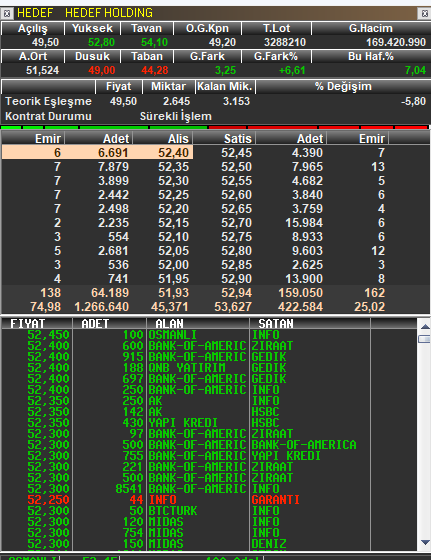Click the G.Hacim header

(371, 28)
